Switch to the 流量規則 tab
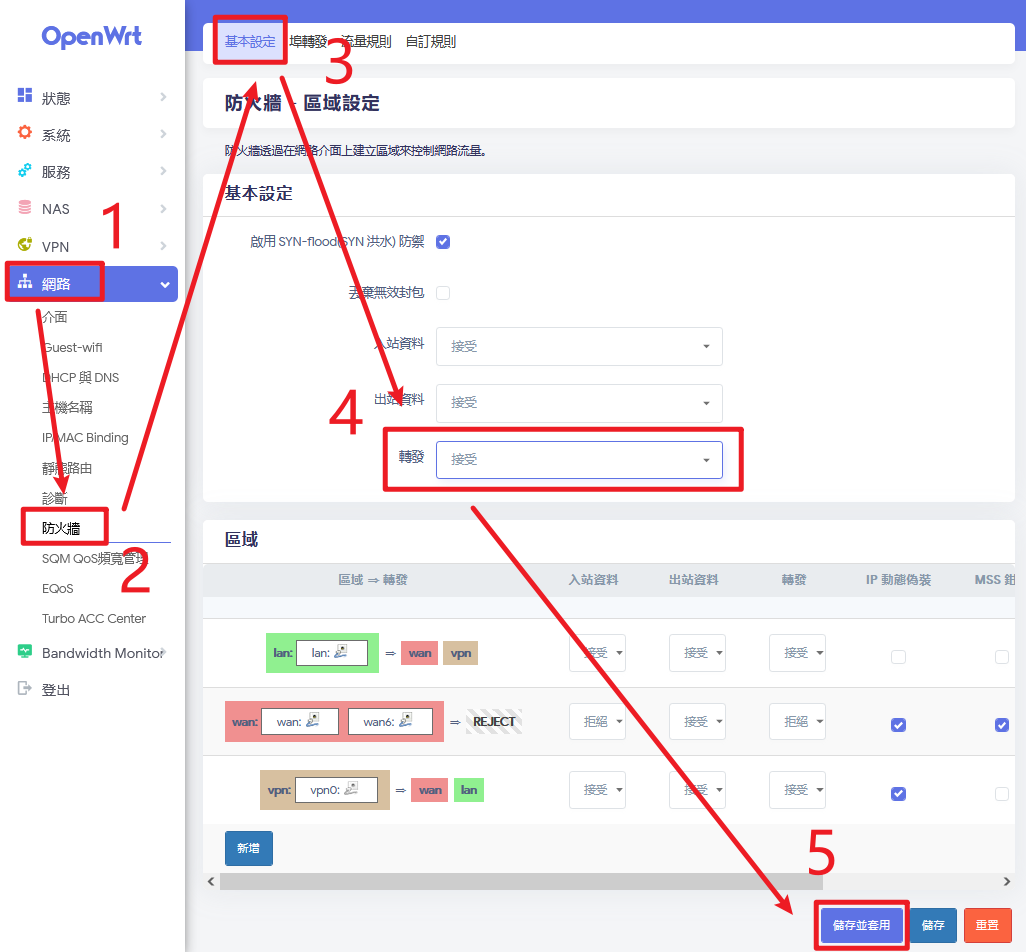This screenshot has width=1026, height=952. (366, 42)
